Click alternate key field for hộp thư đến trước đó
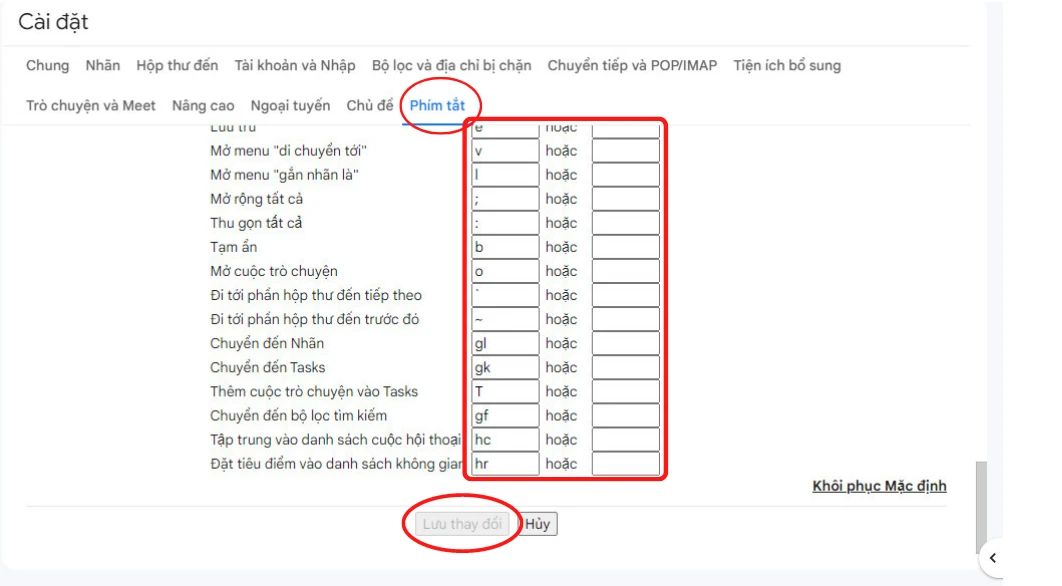This screenshot has height=586, width=1062. click(x=626, y=319)
